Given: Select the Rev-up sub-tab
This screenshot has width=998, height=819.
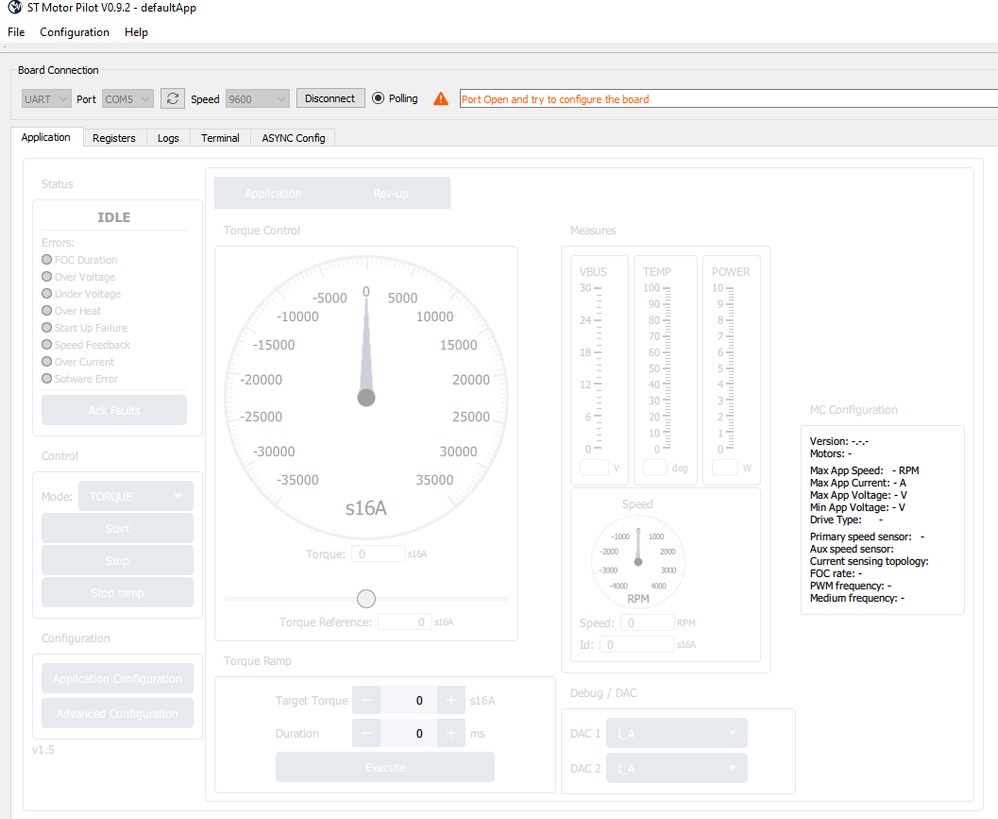Looking at the screenshot, I should 391,193.
